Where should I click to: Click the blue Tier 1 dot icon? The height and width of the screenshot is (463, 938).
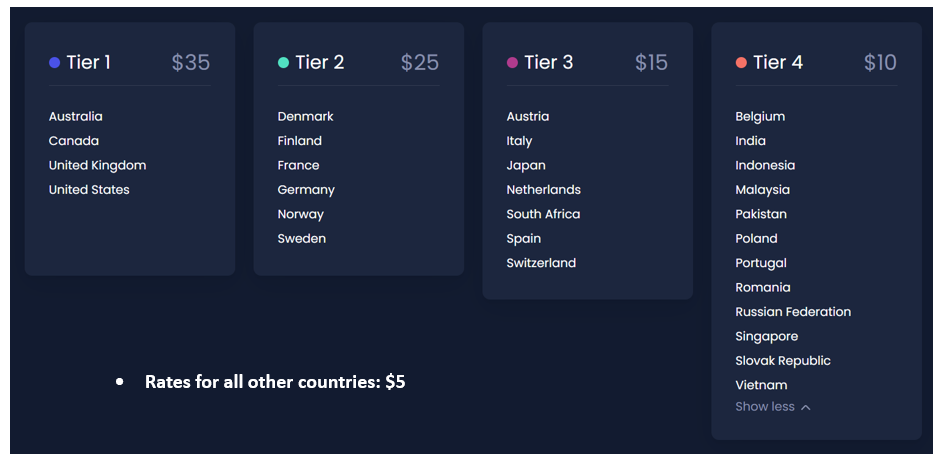pyautogui.click(x=55, y=63)
